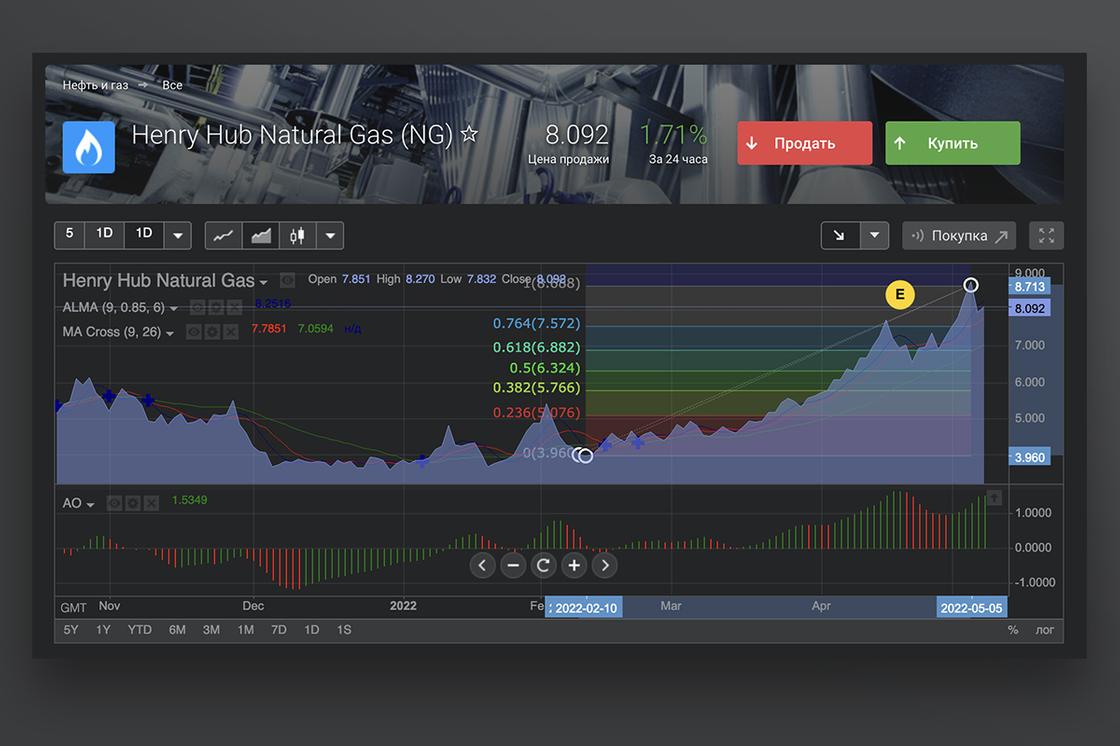Click the Fibonacci 0.764(7.572) level label
This screenshot has height=746, width=1120.
point(536,323)
